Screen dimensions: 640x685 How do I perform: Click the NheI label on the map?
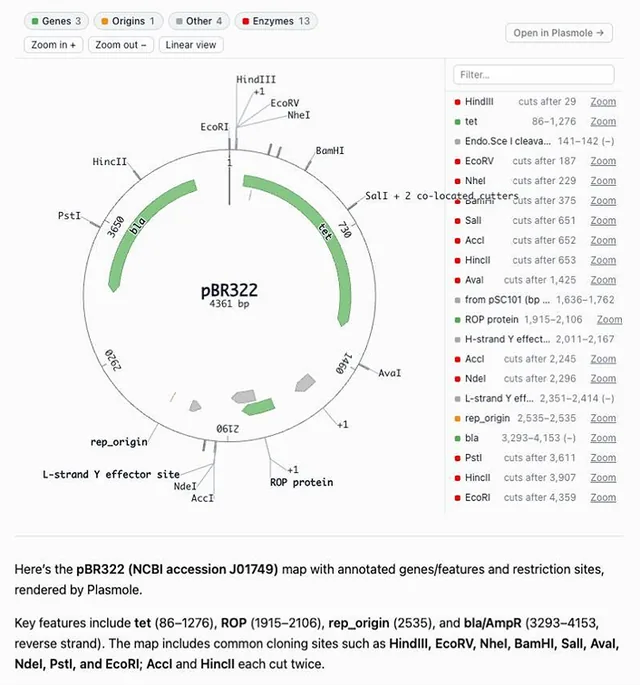[299, 115]
